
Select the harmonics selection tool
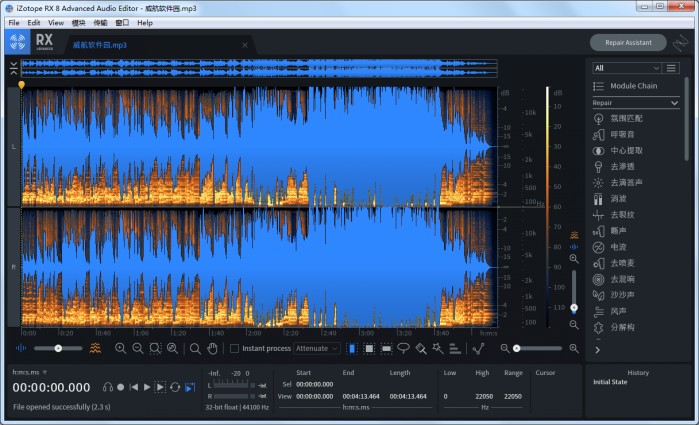455,348
